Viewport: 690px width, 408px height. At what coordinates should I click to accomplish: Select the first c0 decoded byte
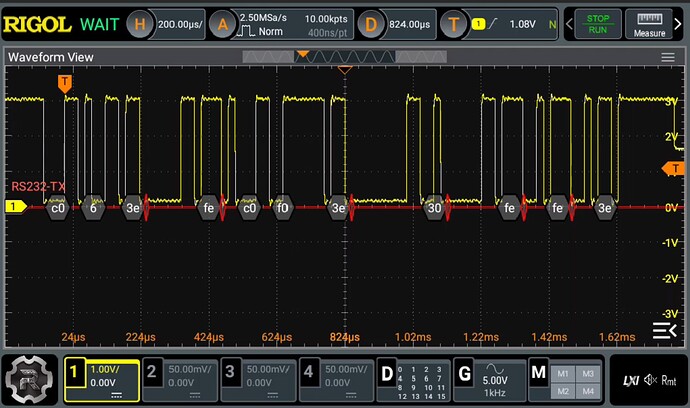point(58,208)
